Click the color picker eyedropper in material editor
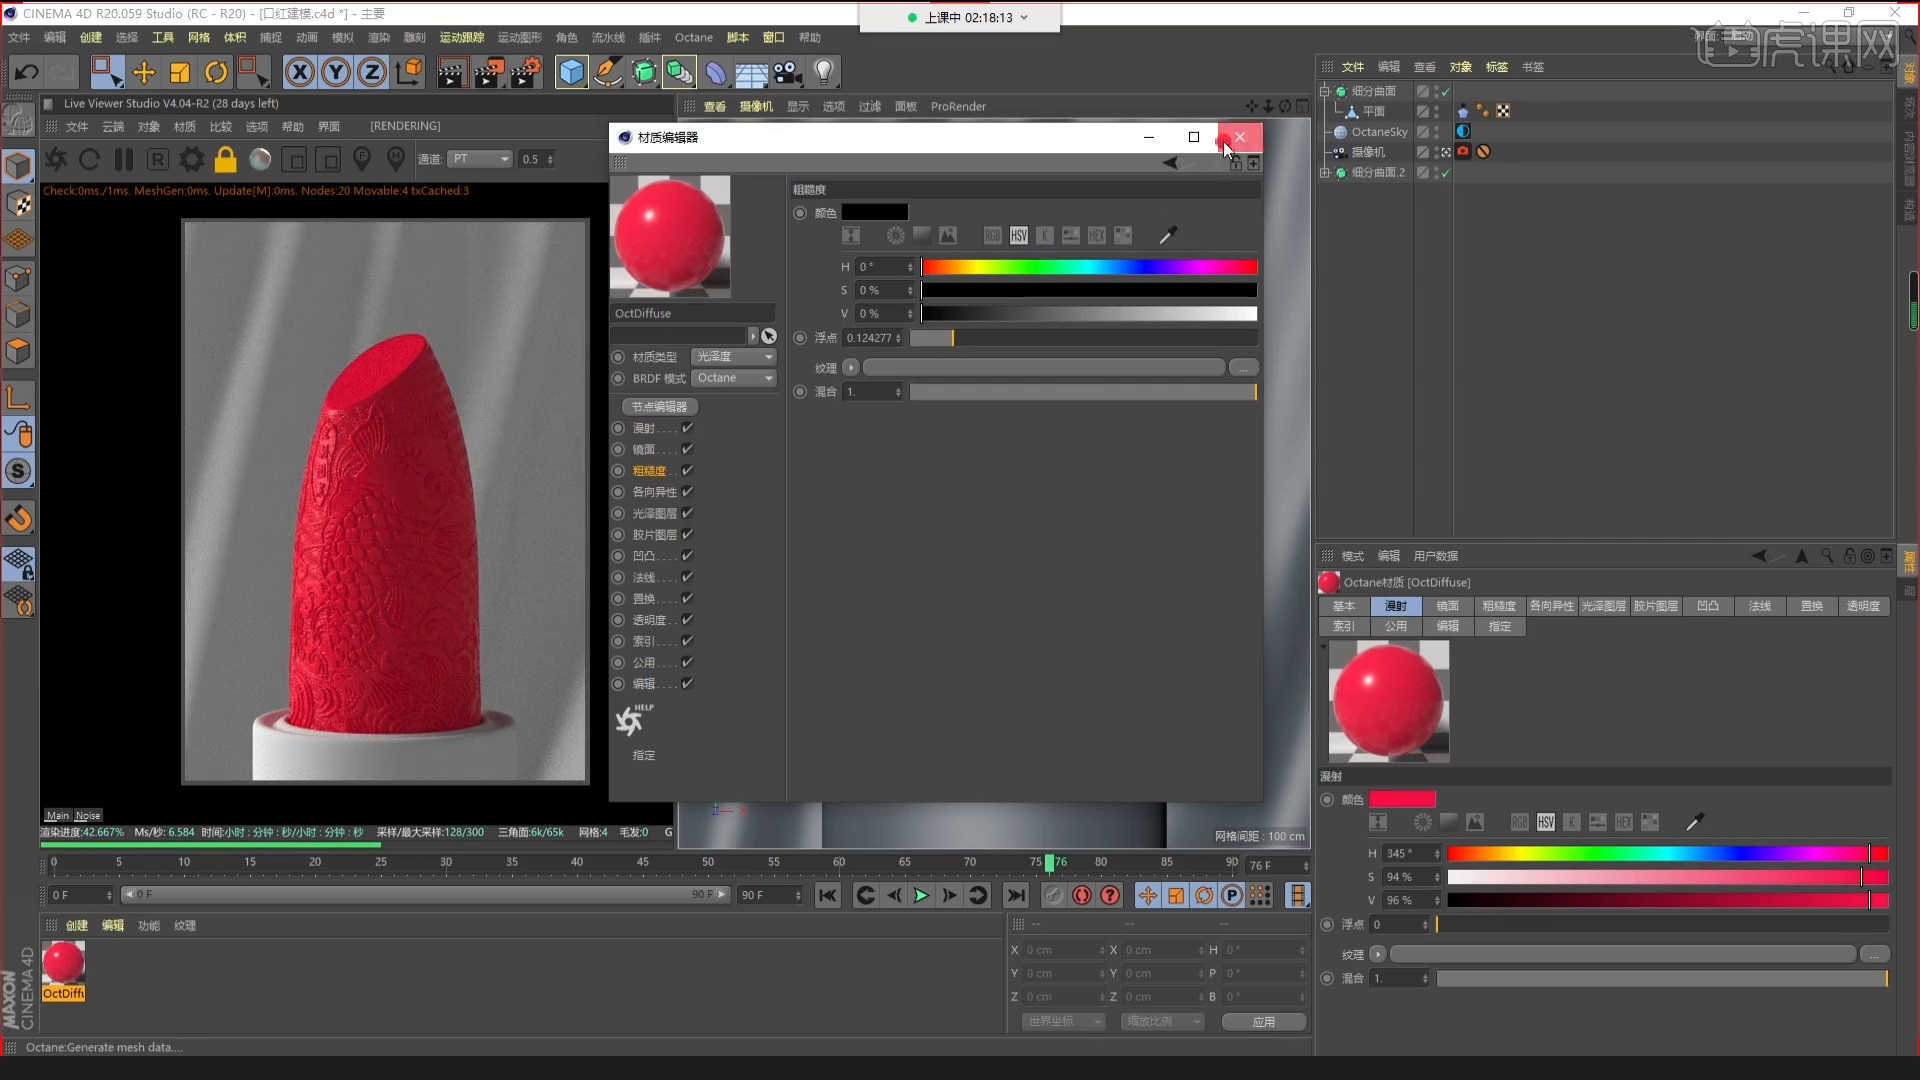 pyautogui.click(x=1167, y=235)
